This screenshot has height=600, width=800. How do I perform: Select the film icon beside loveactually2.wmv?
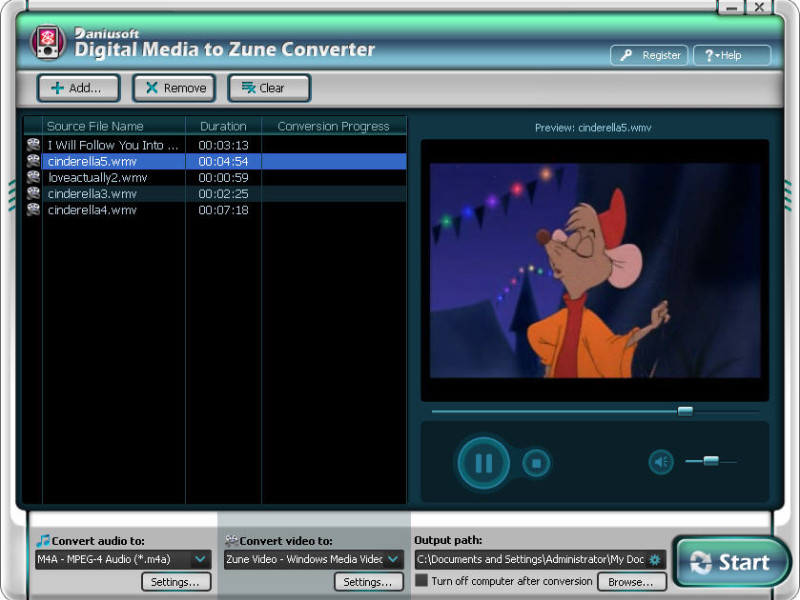pyautogui.click(x=33, y=178)
